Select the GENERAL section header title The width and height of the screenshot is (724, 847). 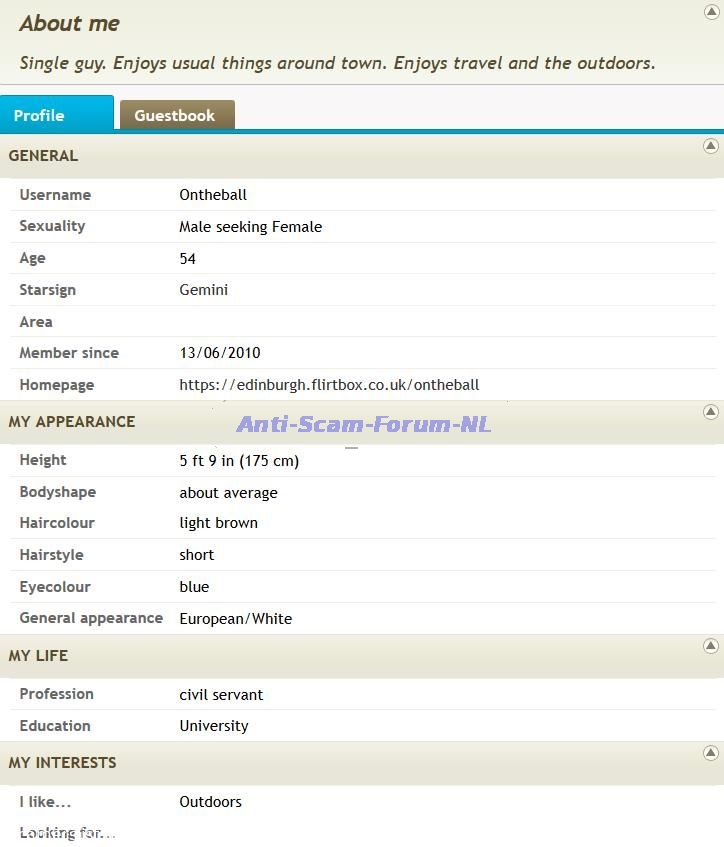click(43, 156)
